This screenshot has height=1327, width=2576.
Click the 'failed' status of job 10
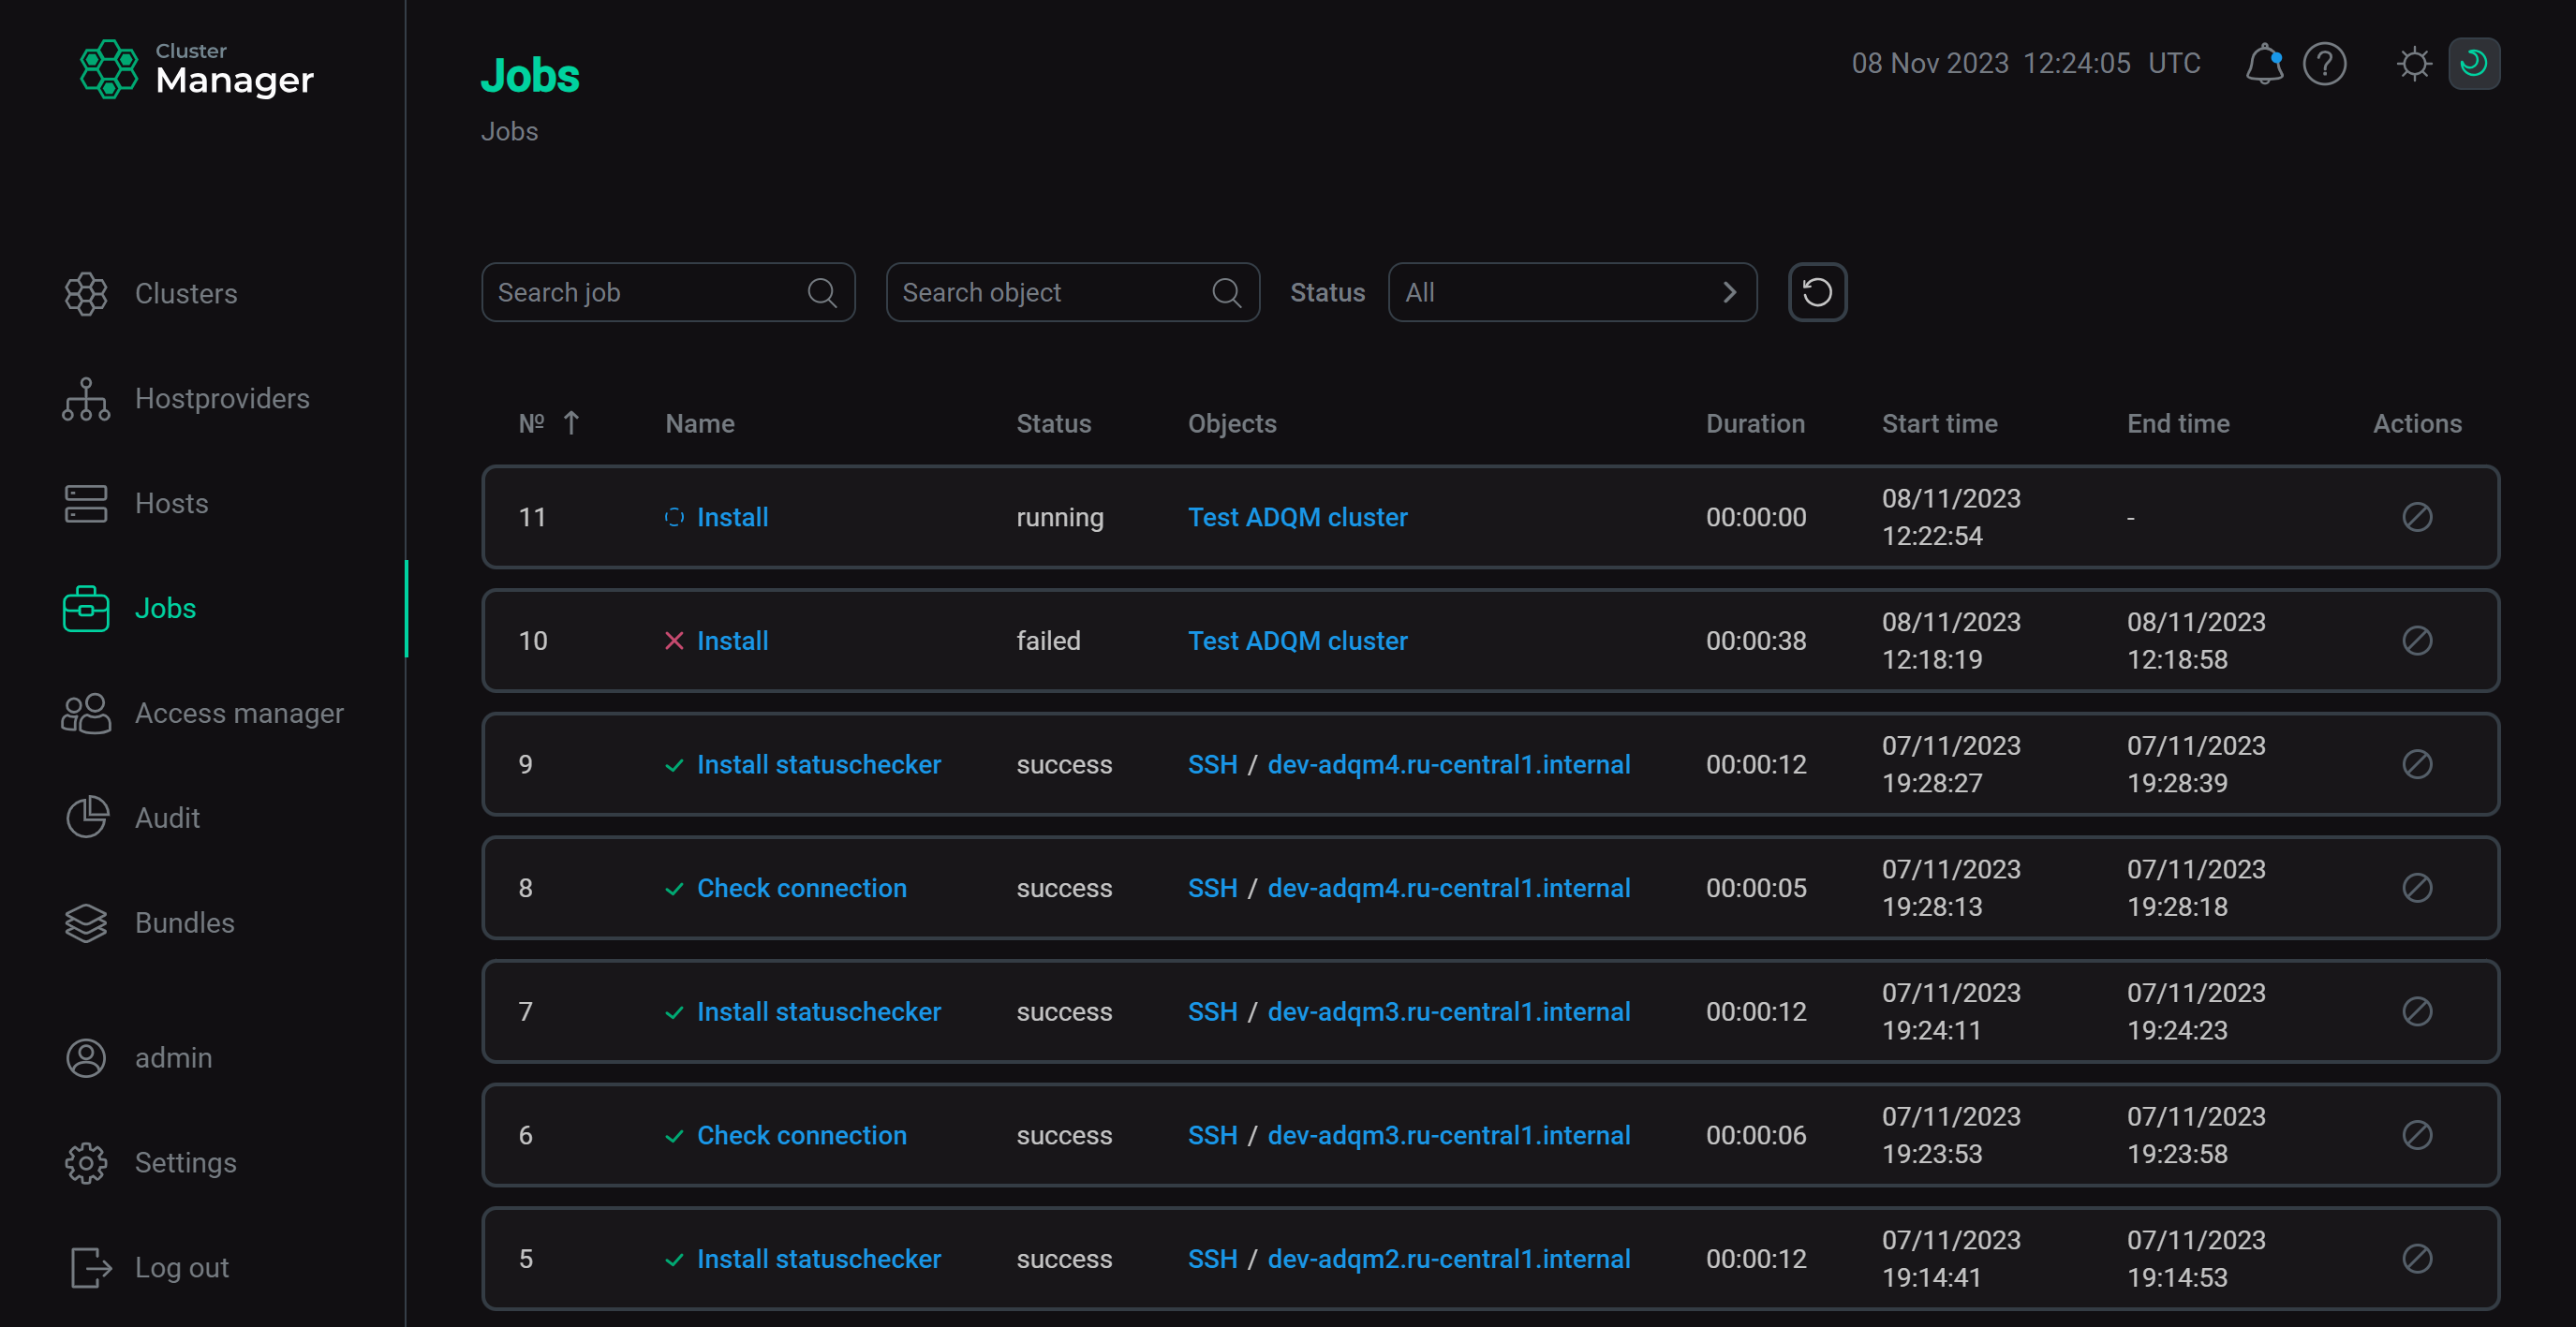[x=1048, y=640]
